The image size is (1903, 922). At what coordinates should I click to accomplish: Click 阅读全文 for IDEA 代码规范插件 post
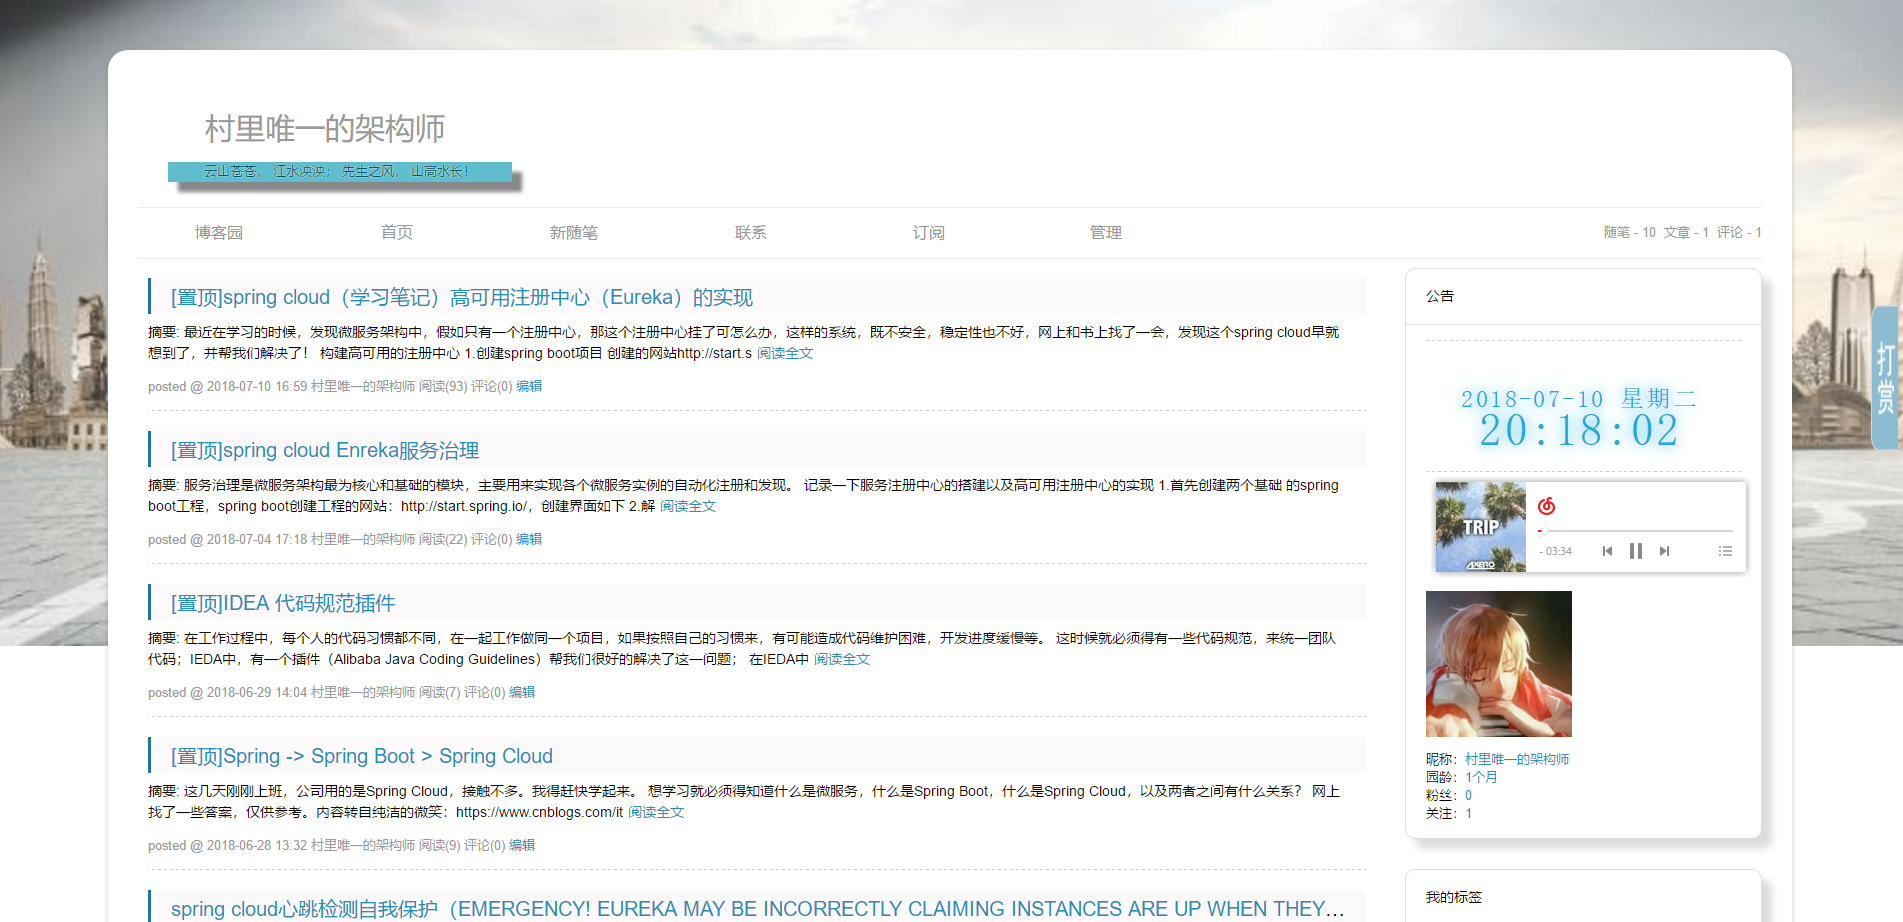[x=842, y=659]
